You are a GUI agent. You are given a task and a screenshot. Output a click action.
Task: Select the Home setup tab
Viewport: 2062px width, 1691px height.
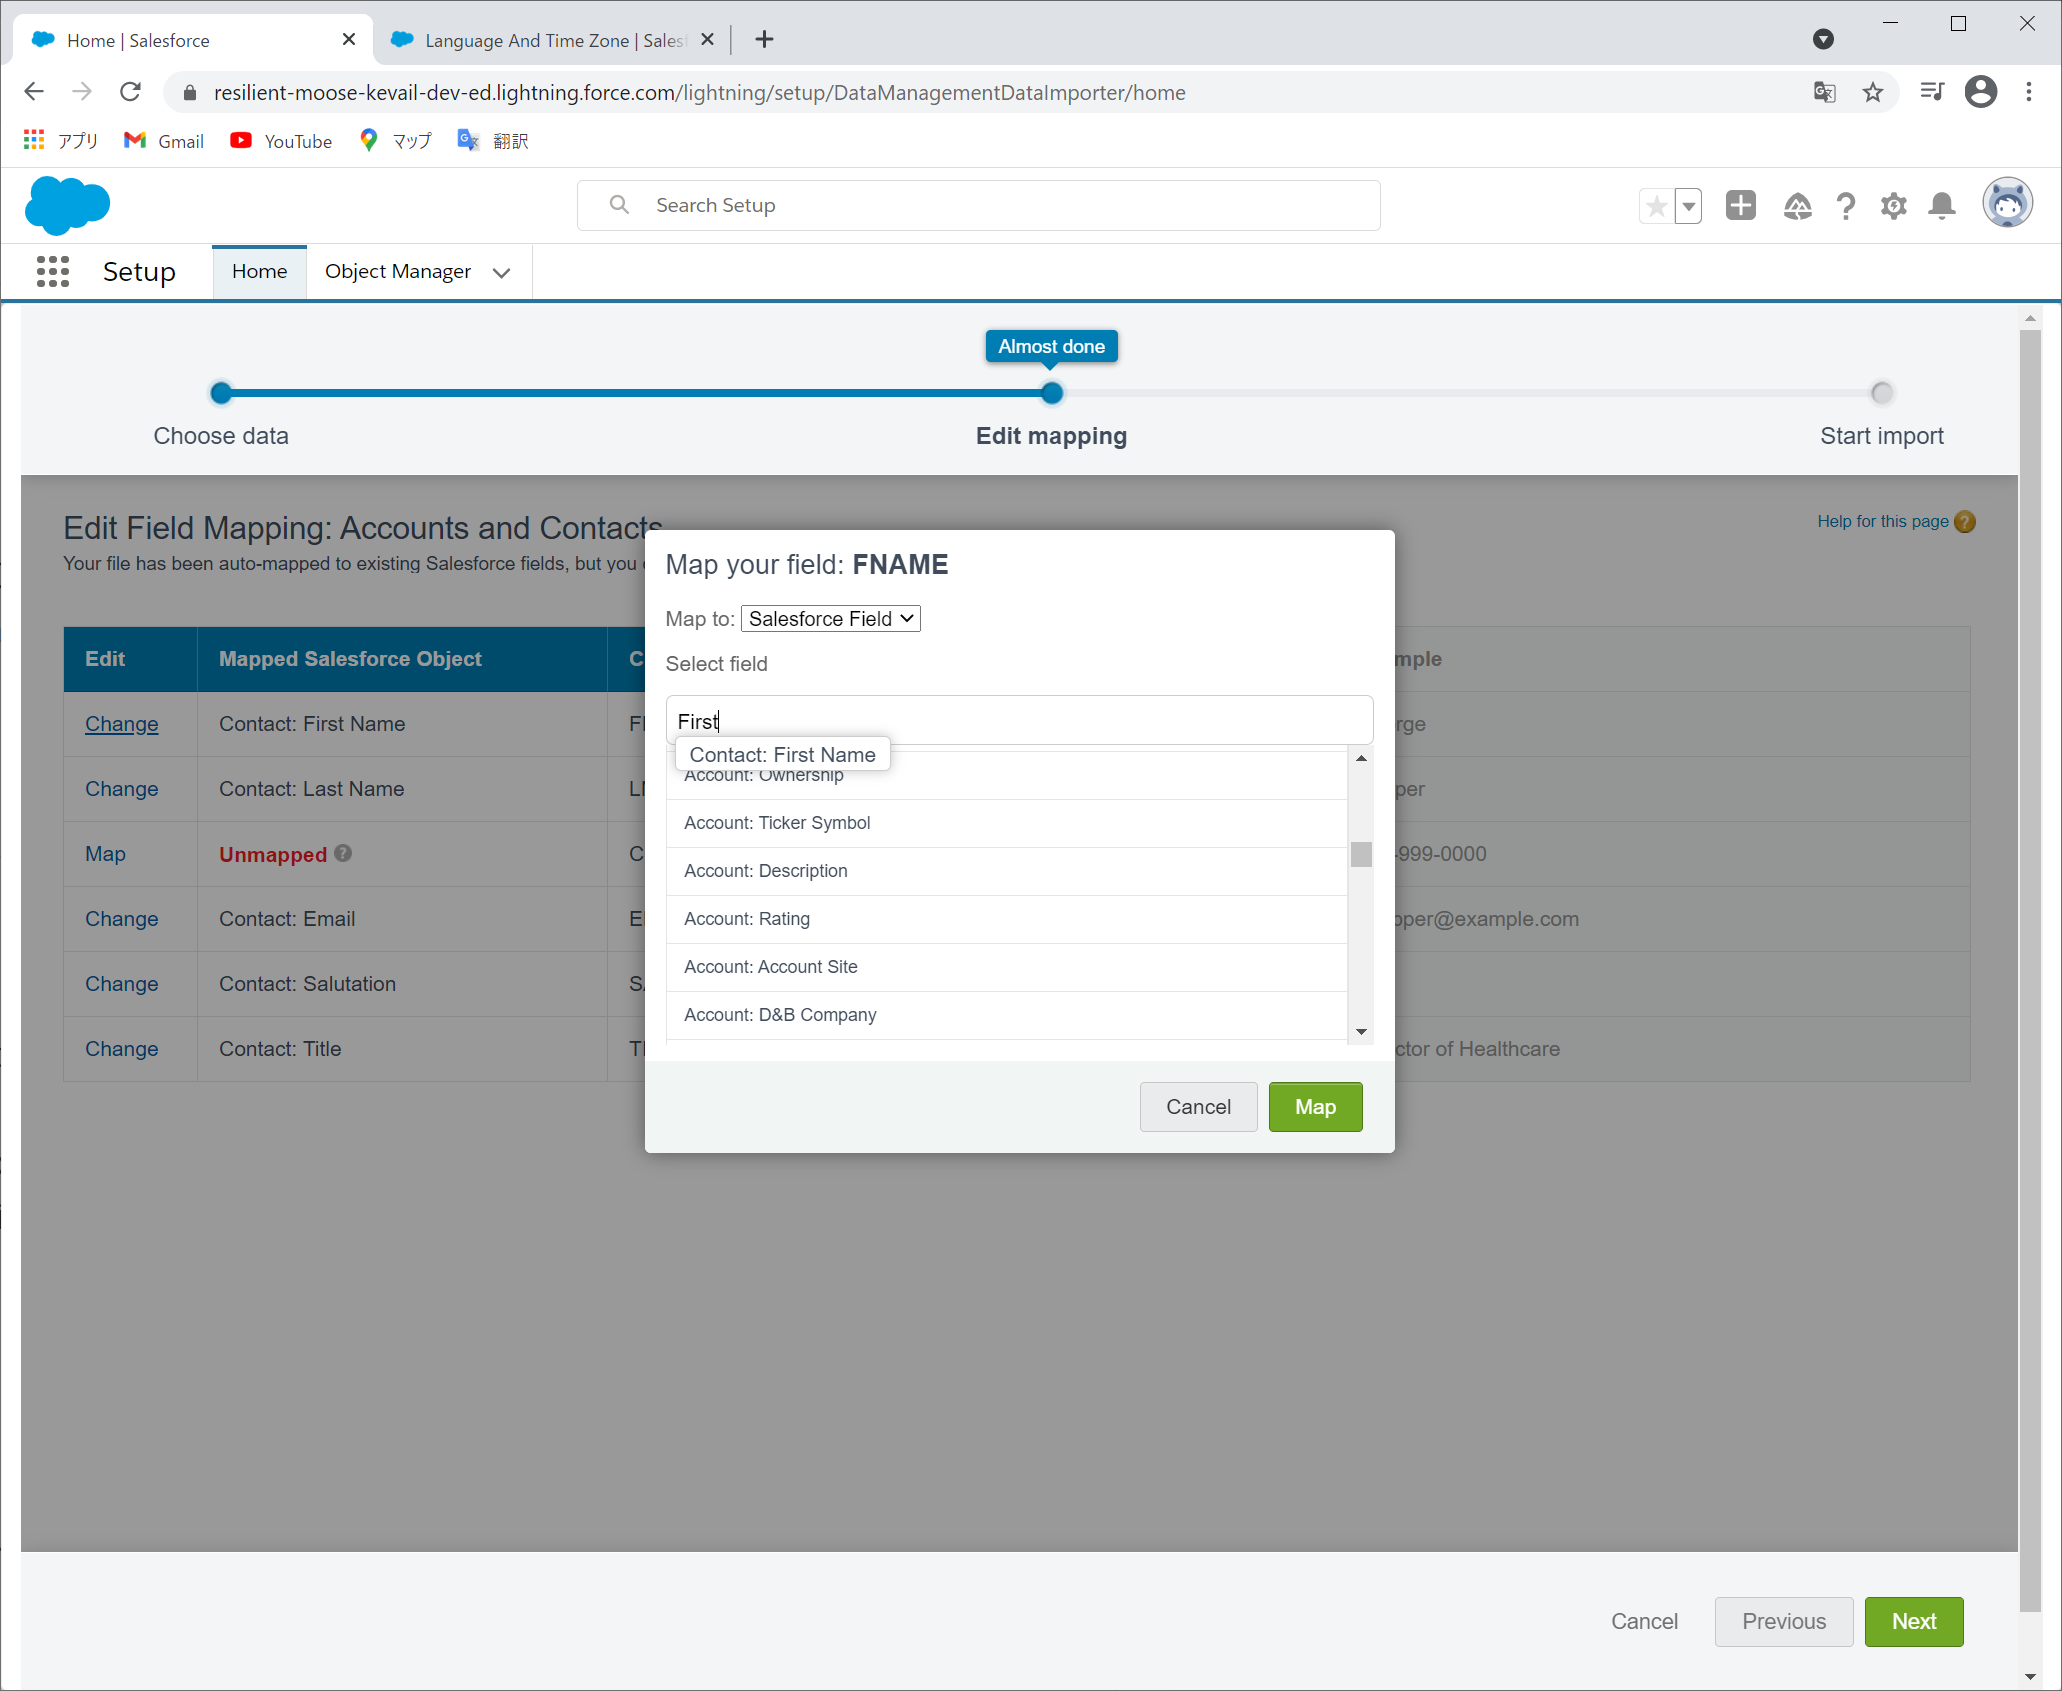coord(259,272)
